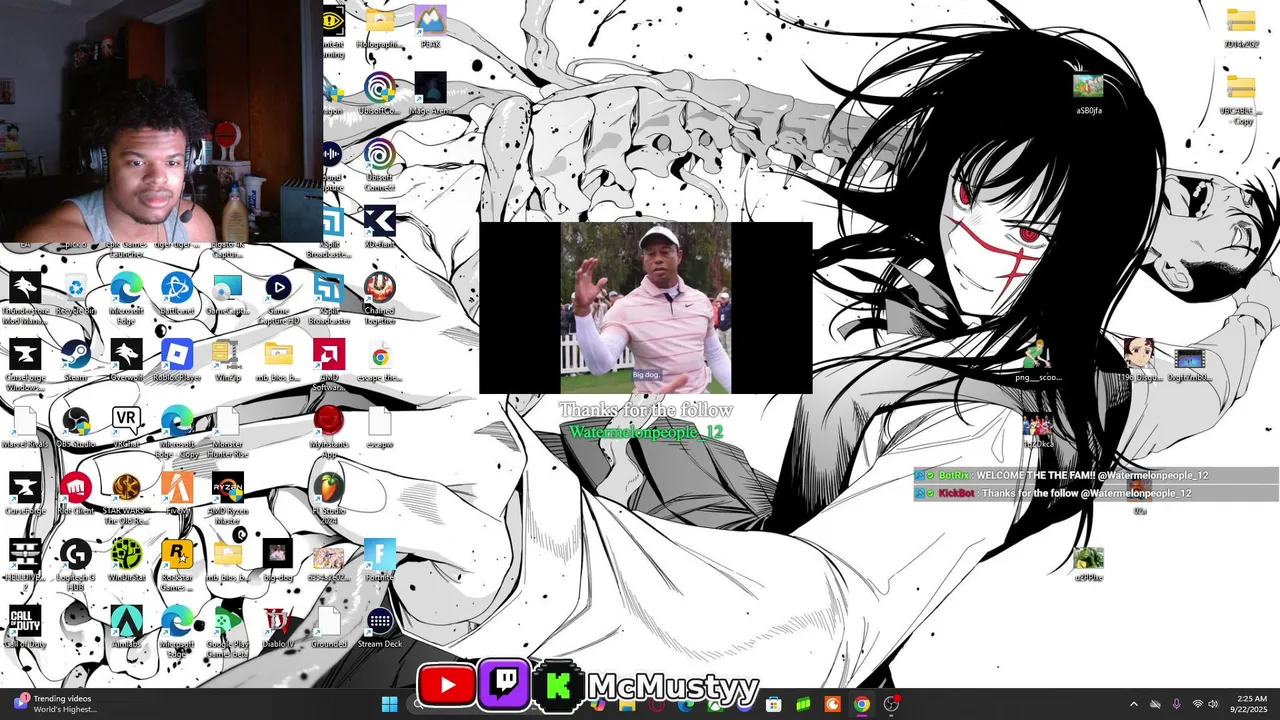Launch Aimlabs desktop shortcut

(126, 627)
